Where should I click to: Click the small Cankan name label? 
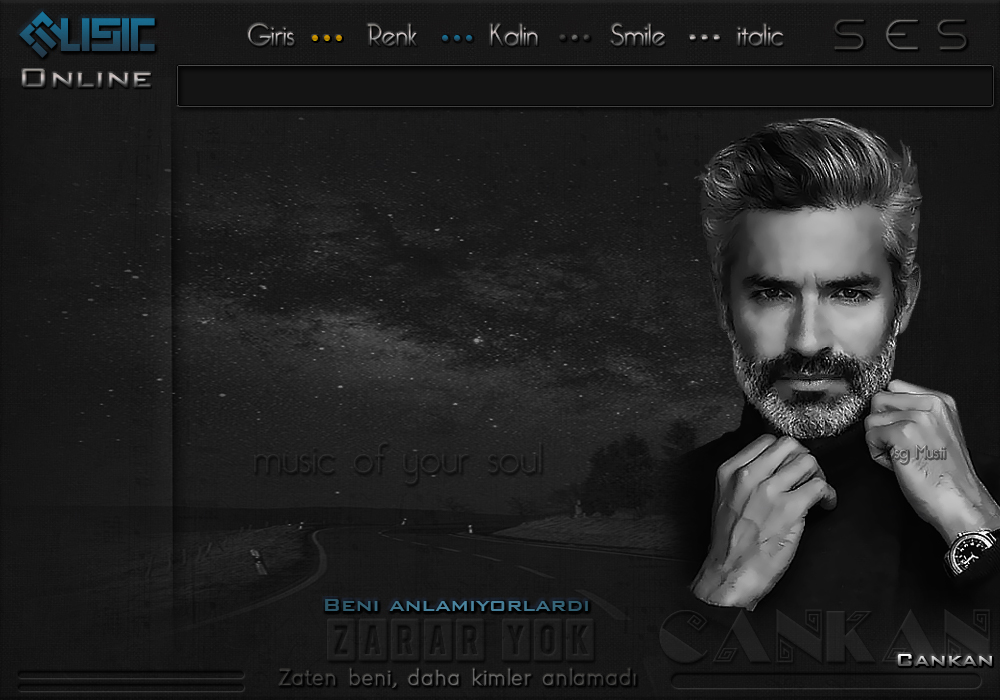(944, 660)
